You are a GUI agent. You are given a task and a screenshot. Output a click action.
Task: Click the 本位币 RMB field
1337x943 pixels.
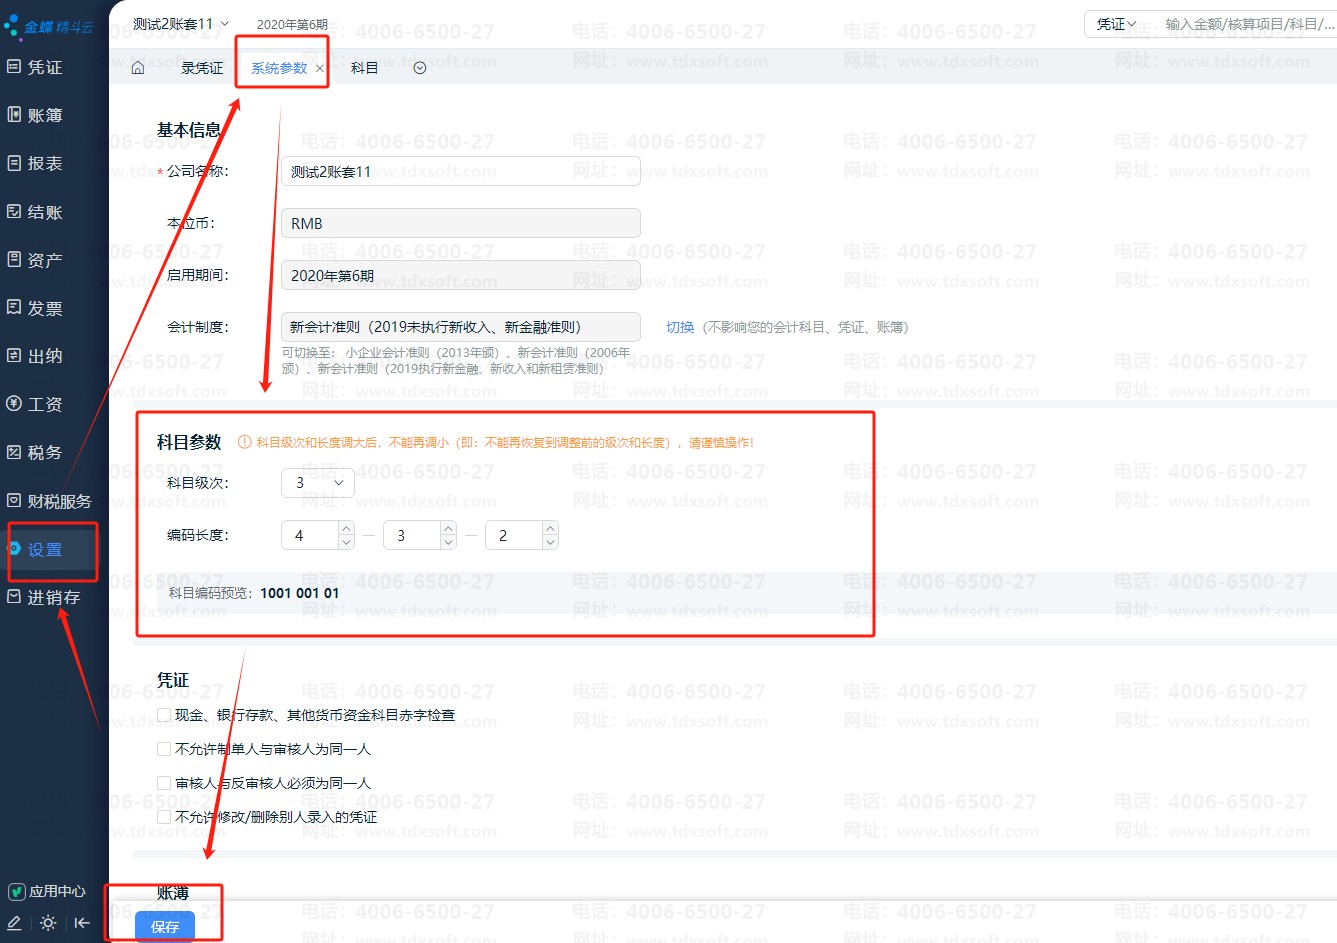[x=461, y=223]
